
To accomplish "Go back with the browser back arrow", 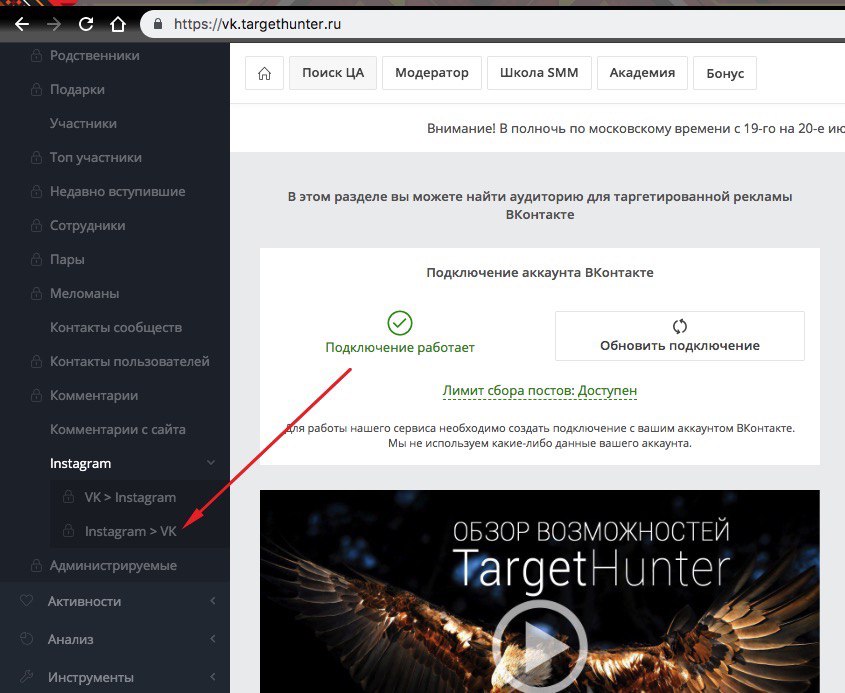I will pyautogui.click(x=22, y=24).
